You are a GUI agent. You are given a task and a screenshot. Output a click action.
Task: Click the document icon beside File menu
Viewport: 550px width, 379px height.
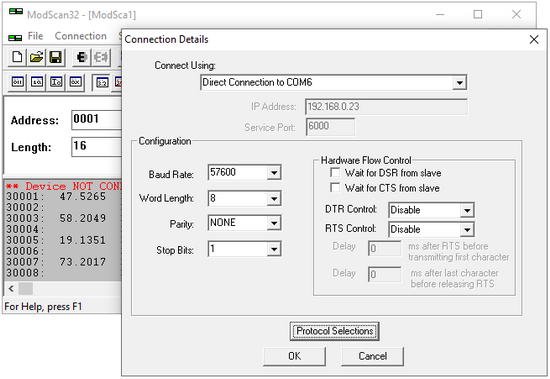(x=15, y=37)
